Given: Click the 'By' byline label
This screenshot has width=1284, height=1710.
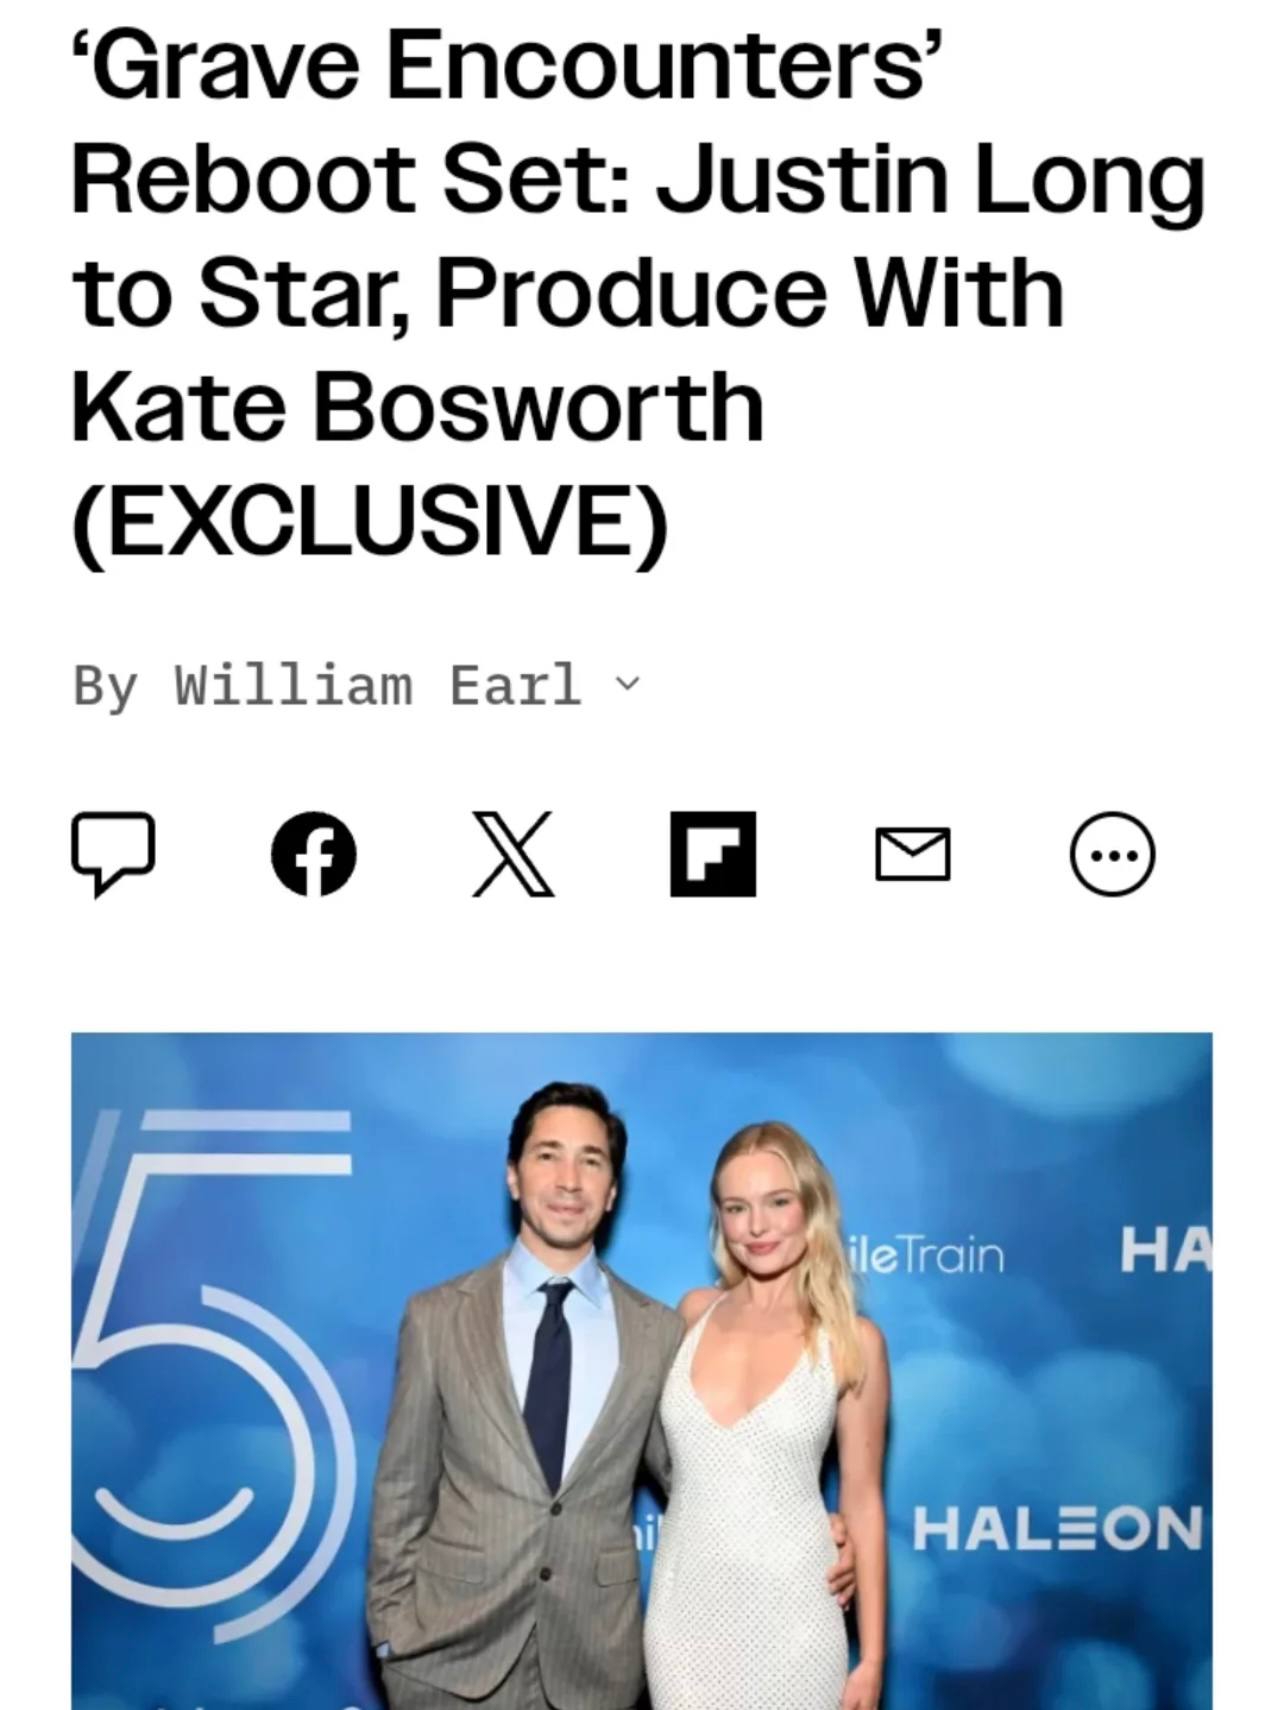Looking at the screenshot, I should [x=105, y=686].
